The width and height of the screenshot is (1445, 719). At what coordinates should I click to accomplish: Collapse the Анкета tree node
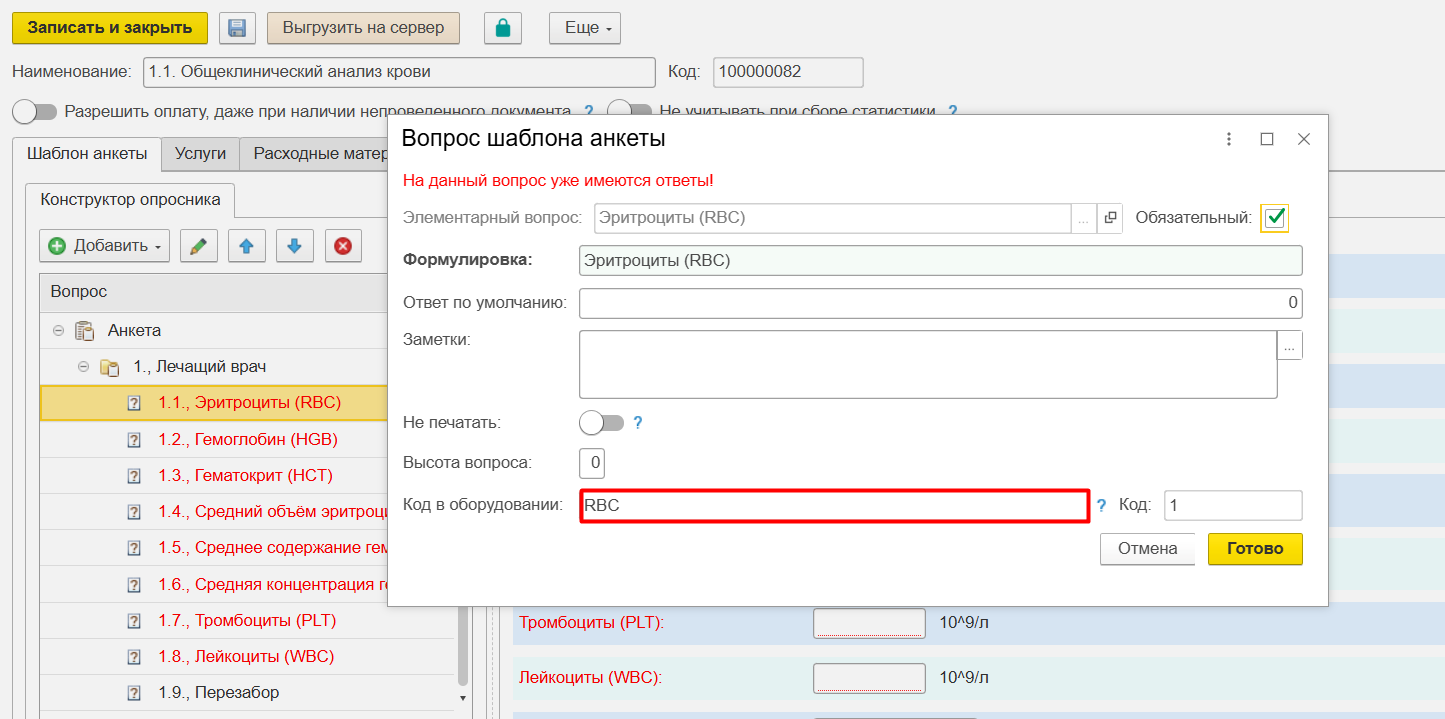coord(59,330)
